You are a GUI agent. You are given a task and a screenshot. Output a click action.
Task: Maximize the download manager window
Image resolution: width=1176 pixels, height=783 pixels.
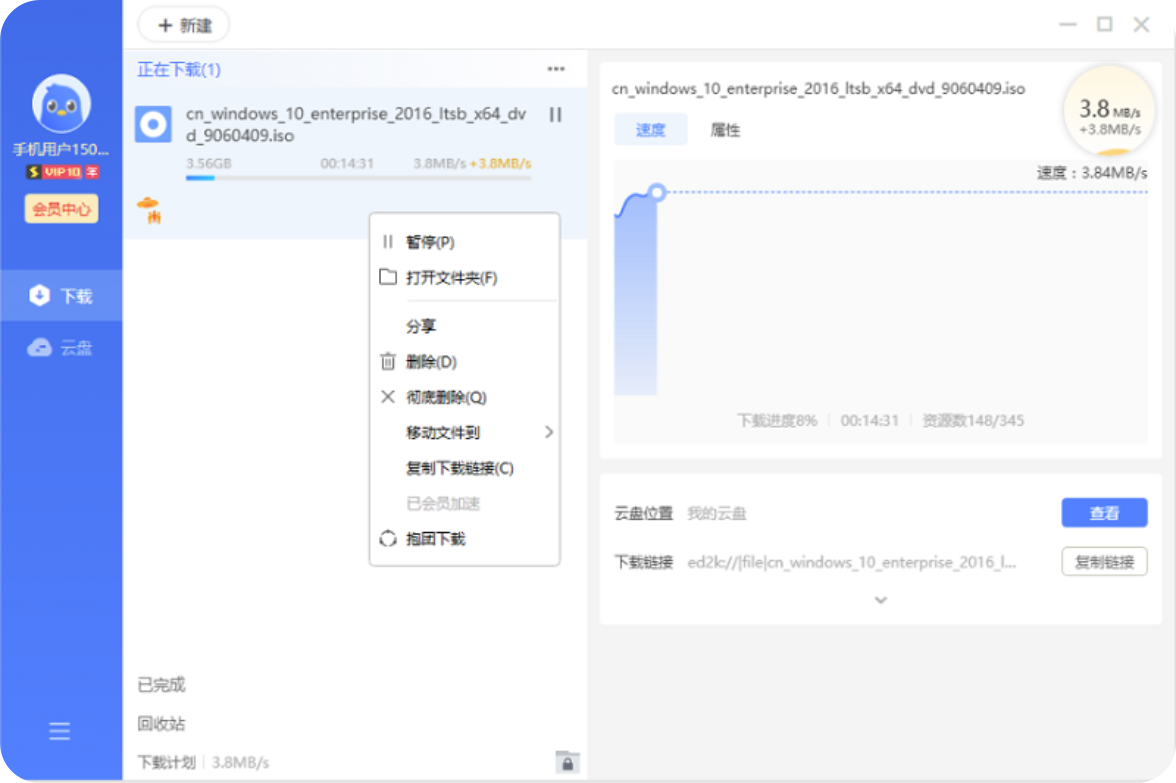click(x=1105, y=25)
